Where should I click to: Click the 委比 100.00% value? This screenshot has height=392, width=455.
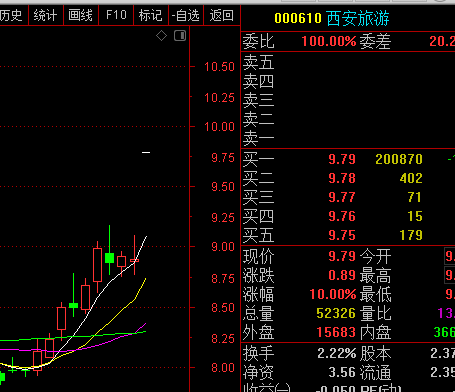click(329, 42)
